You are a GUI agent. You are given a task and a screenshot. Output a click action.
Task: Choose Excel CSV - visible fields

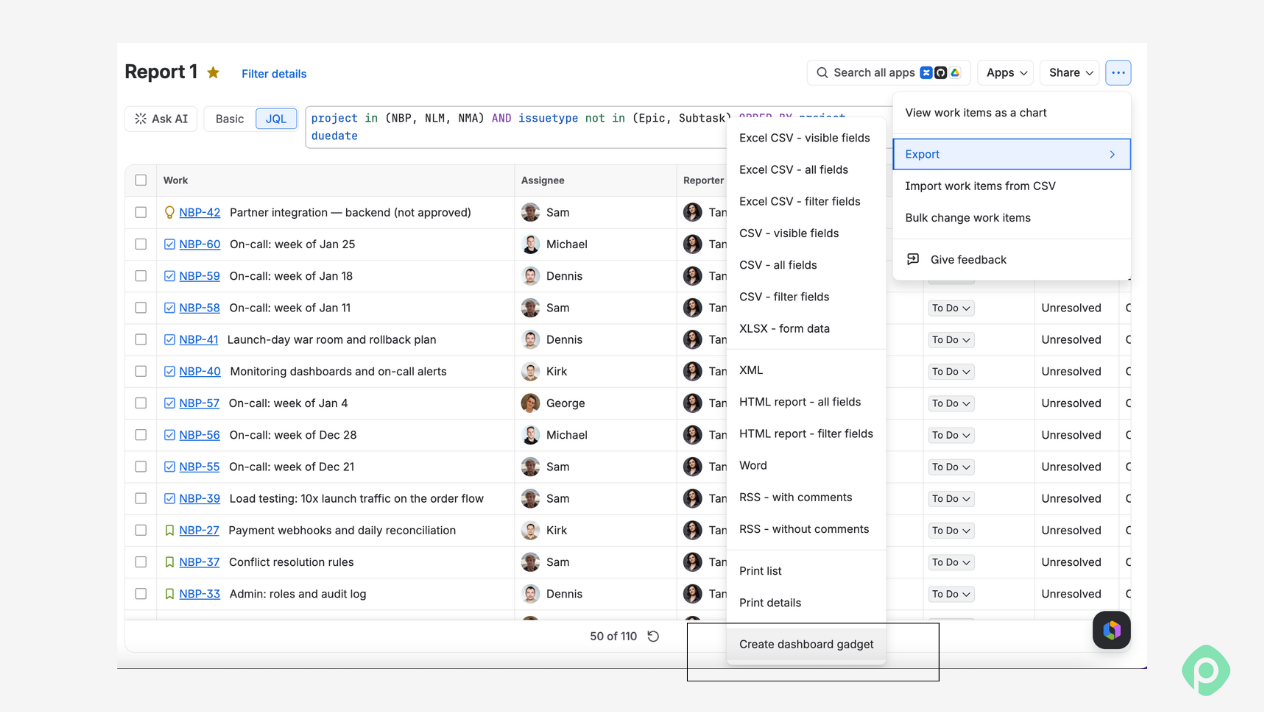(x=806, y=138)
